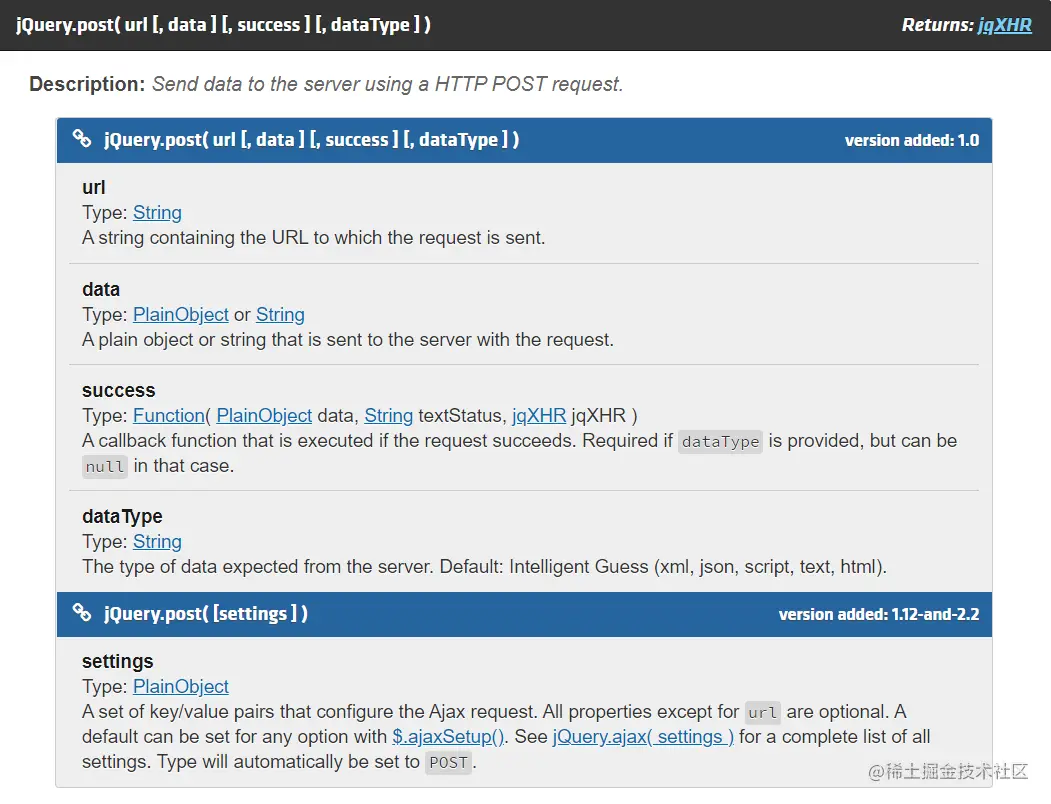Screen dimensions: 1051x804
Task: Follow the $.ajaxSetup() link
Action: [448, 737]
